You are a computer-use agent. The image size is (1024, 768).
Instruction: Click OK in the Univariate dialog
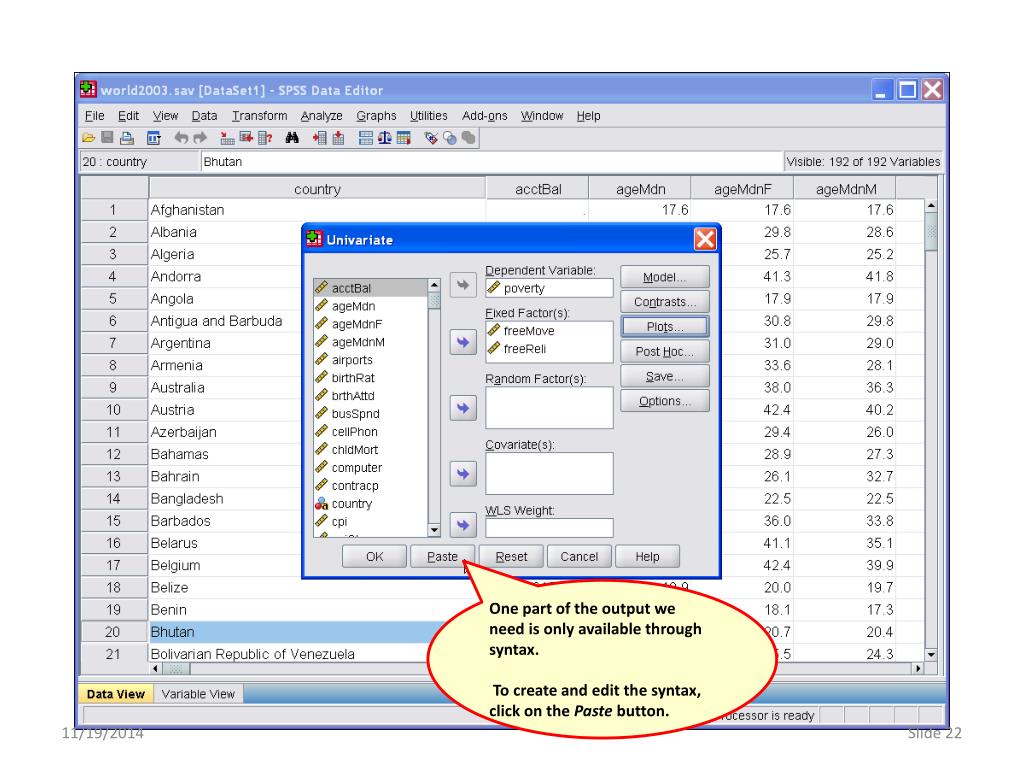coord(375,556)
